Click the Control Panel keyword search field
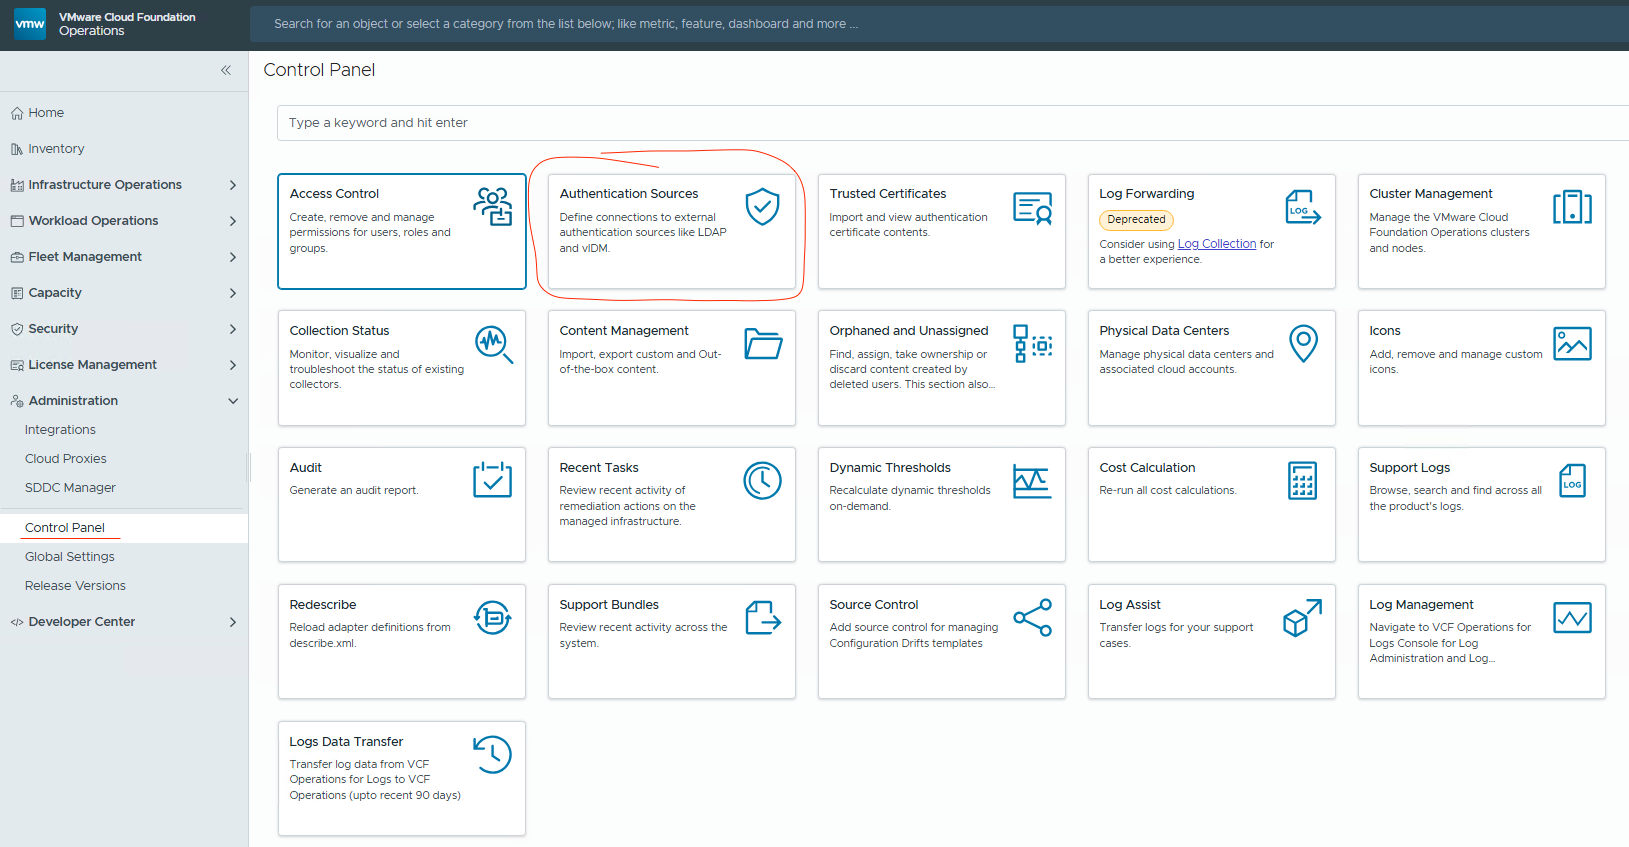 point(950,123)
